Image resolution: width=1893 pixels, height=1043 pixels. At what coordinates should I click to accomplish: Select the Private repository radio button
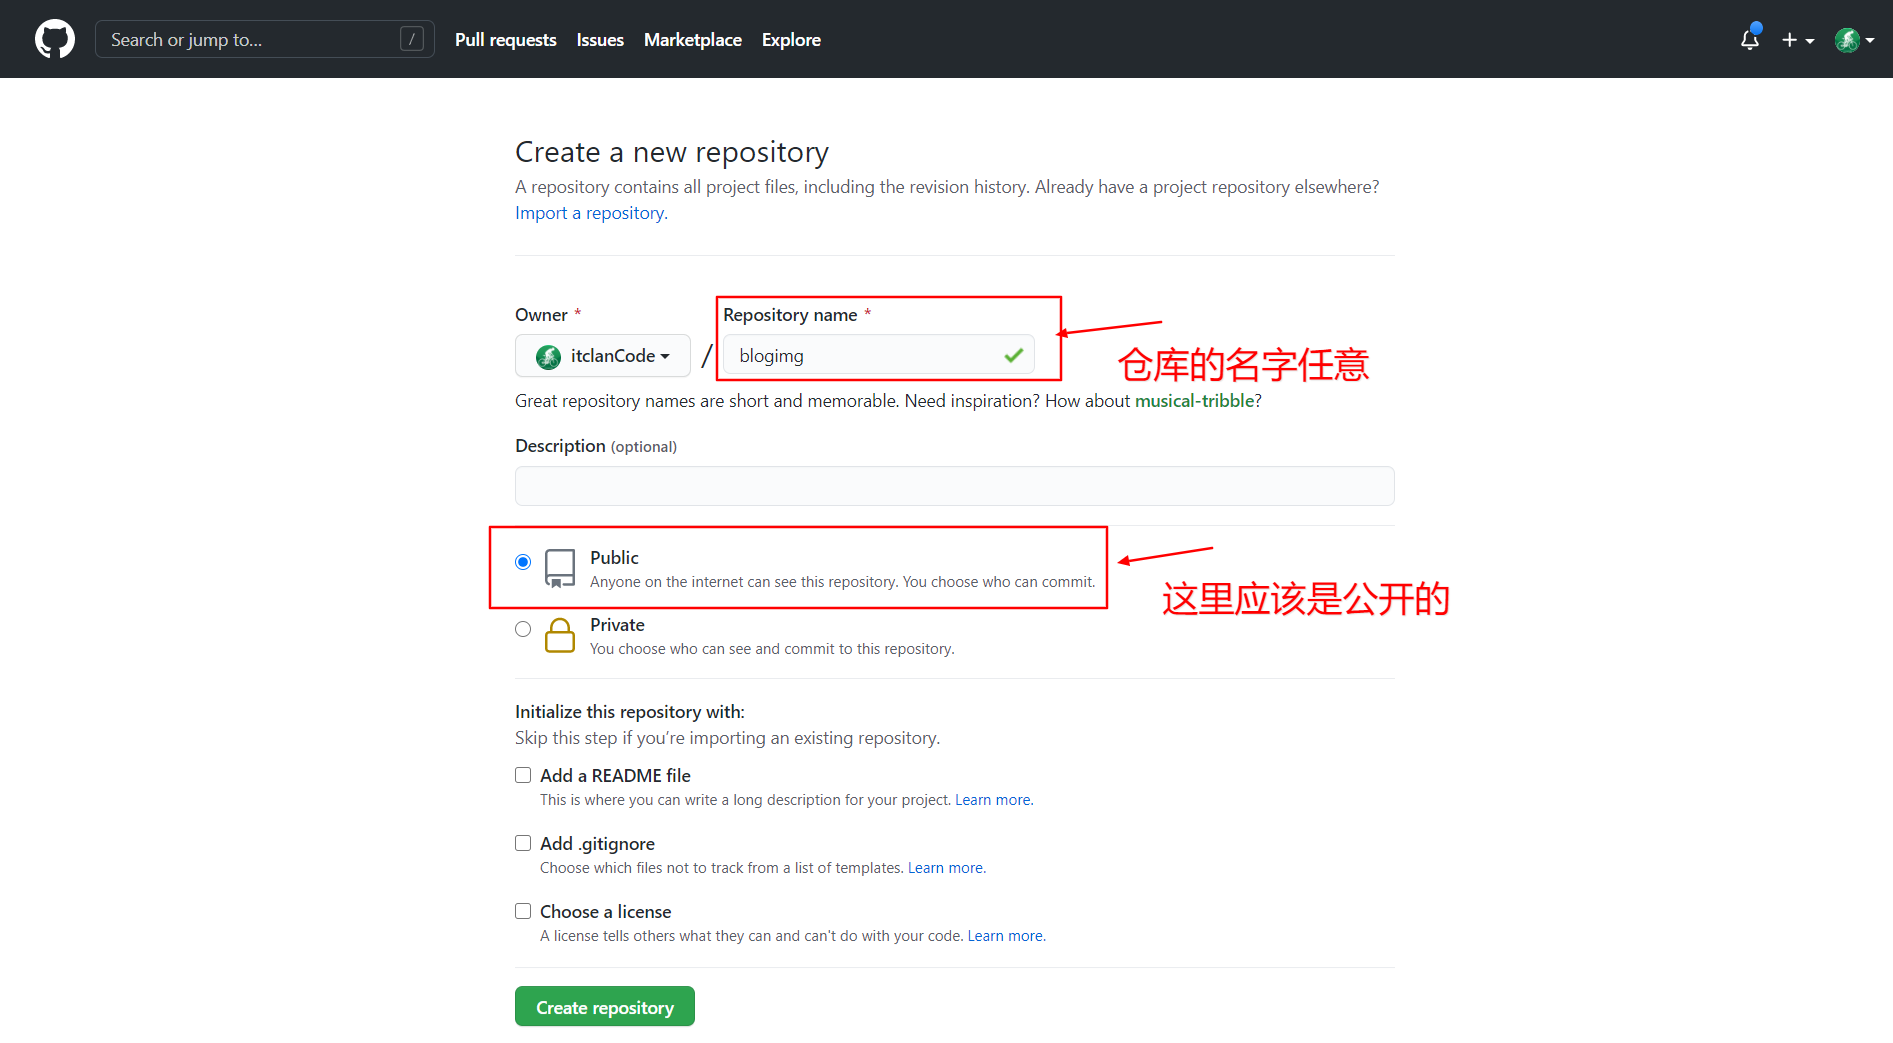coord(522,628)
